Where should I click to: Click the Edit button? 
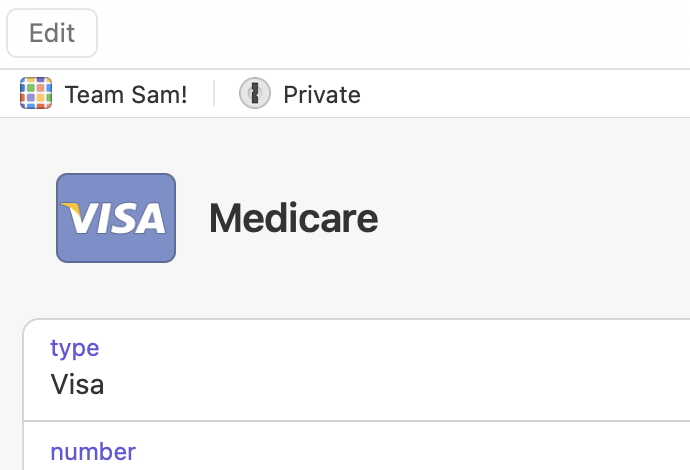click(x=52, y=33)
